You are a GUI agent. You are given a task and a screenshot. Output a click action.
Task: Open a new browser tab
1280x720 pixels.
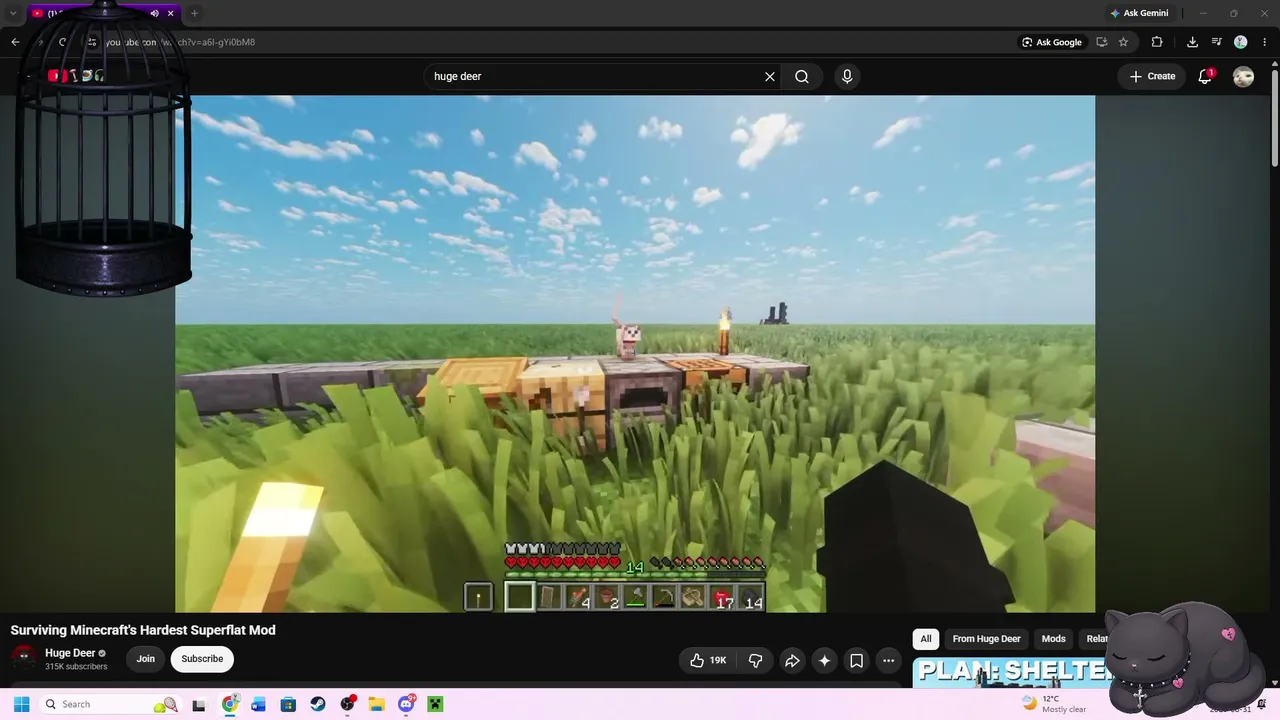click(194, 13)
